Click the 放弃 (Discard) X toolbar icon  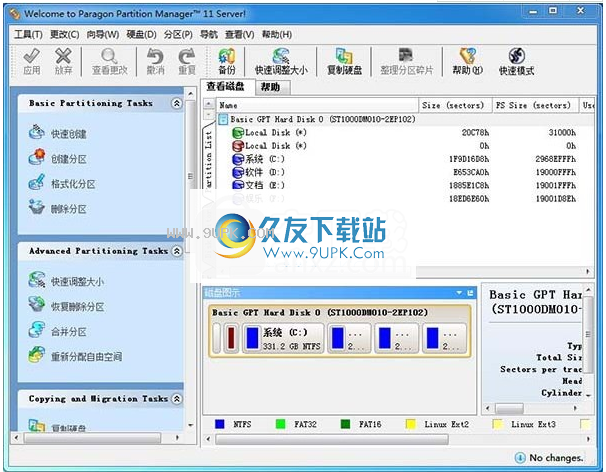point(63,56)
